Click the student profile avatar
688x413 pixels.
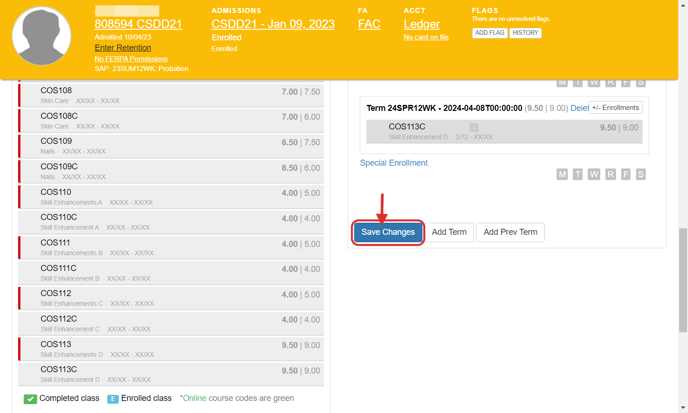(41, 36)
